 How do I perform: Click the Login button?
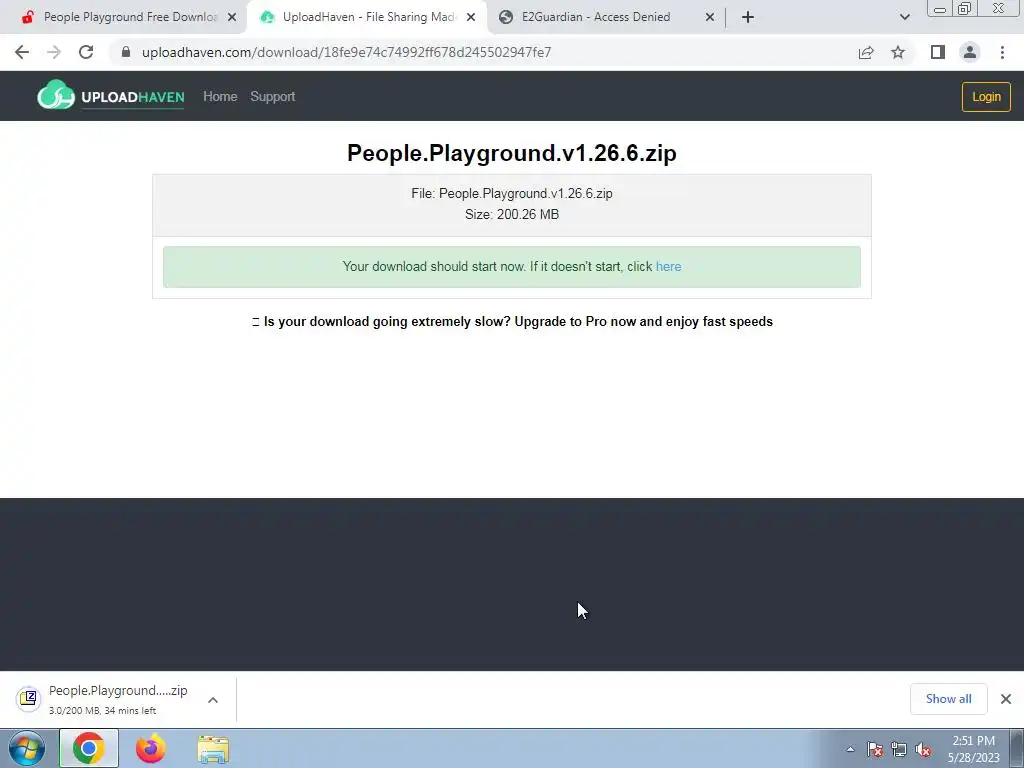pos(986,97)
